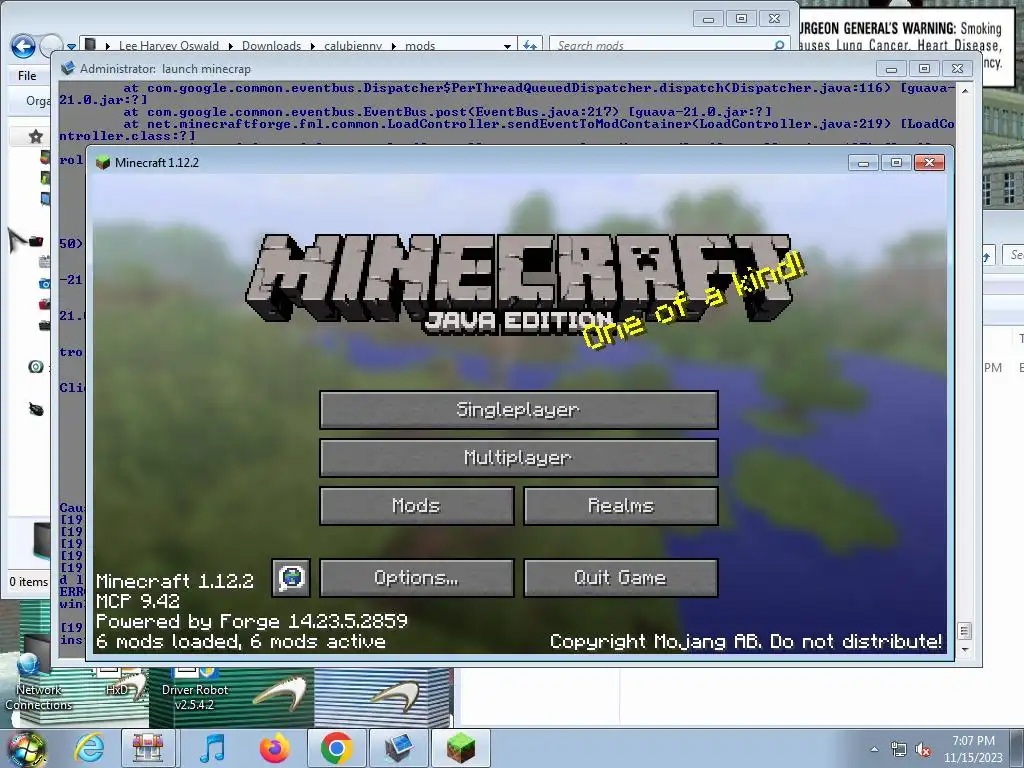The image size is (1024, 768).
Task: Open the Singleplayer menu in Minecraft
Action: (x=519, y=410)
